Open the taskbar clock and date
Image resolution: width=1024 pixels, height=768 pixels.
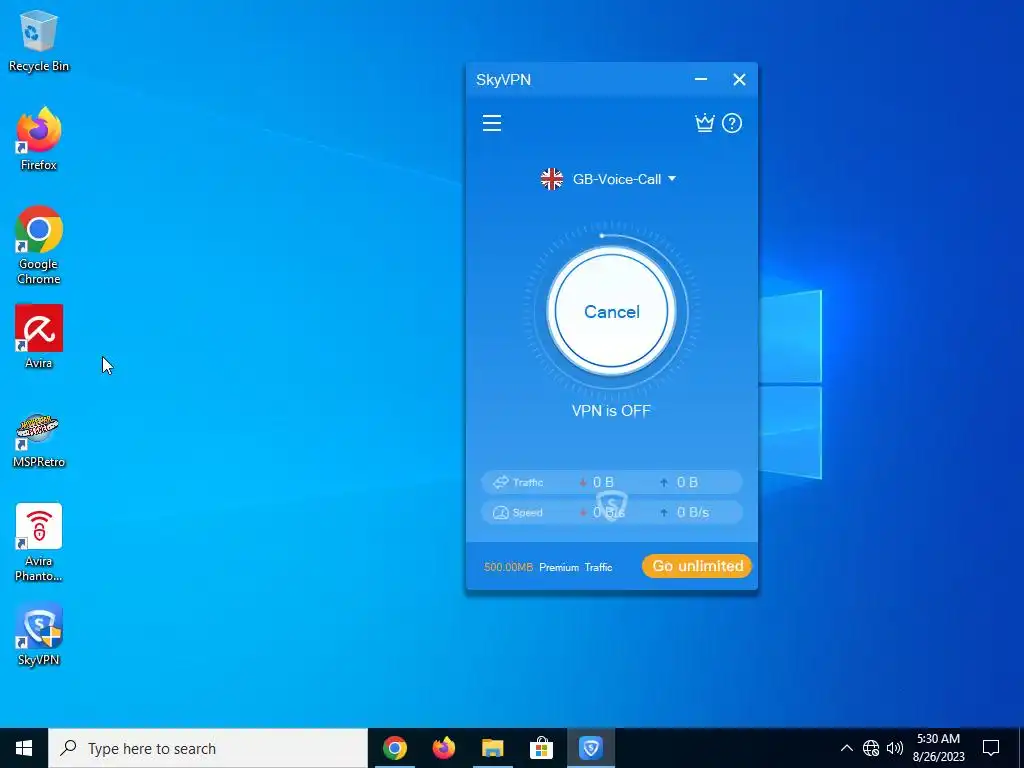point(938,748)
